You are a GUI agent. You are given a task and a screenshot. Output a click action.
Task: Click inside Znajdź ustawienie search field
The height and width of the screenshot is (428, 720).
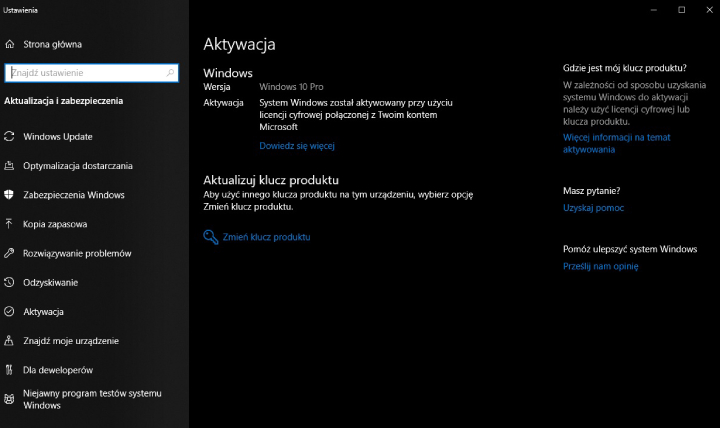pos(92,73)
